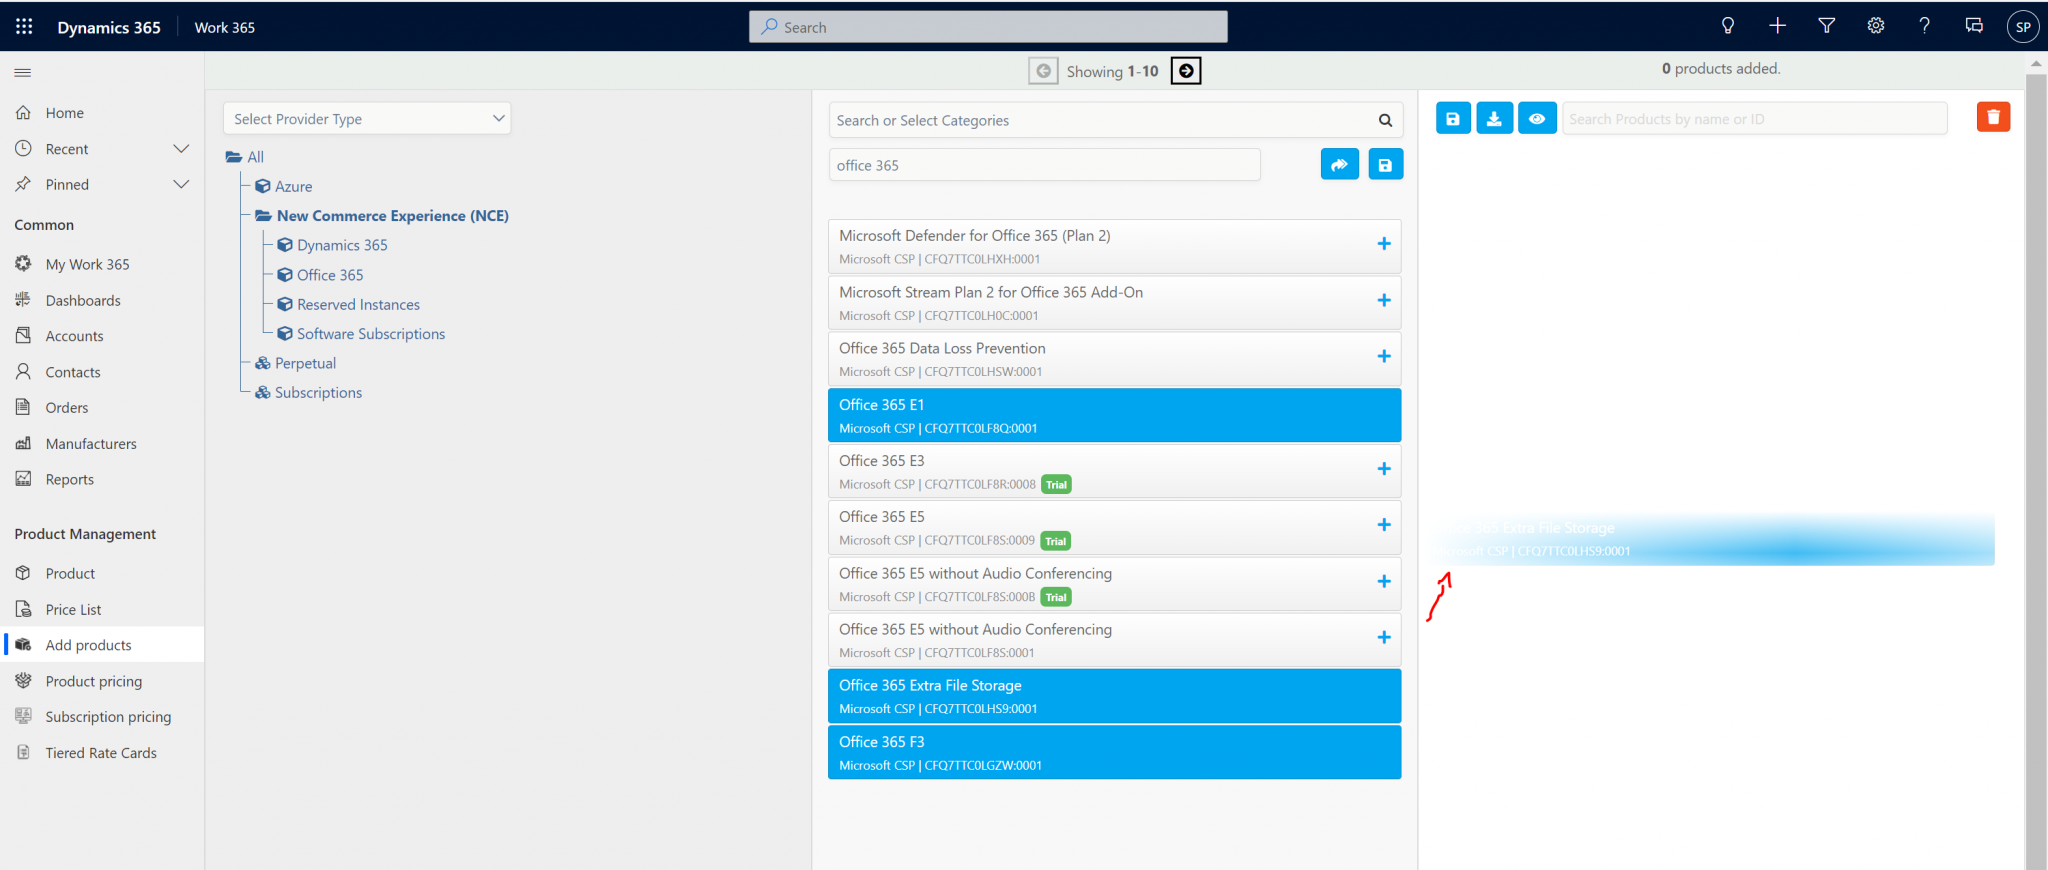The width and height of the screenshot is (2048, 870).
Task: Click the save icon in added products toolbar
Action: click(x=1453, y=118)
